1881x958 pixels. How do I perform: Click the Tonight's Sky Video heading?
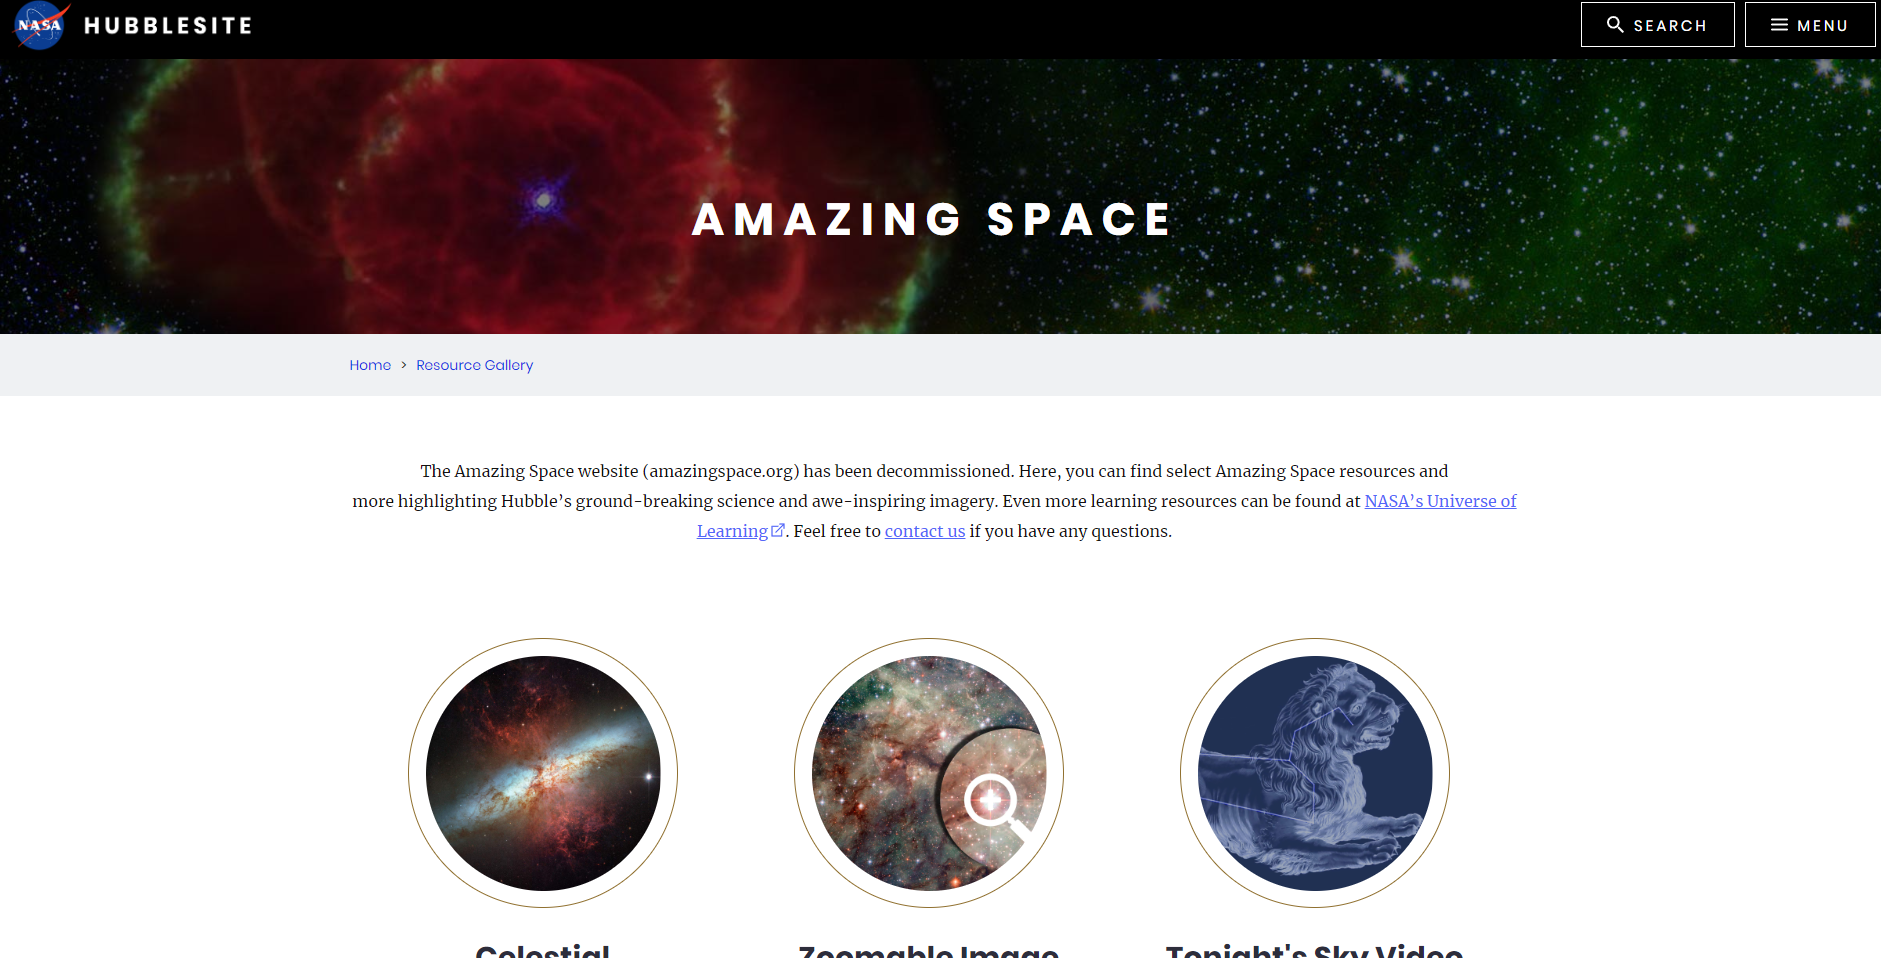tap(1315, 950)
